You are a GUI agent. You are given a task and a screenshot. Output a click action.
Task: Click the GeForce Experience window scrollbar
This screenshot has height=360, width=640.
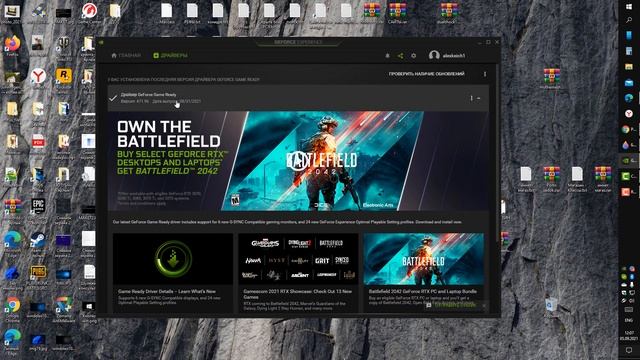[498, 152]
